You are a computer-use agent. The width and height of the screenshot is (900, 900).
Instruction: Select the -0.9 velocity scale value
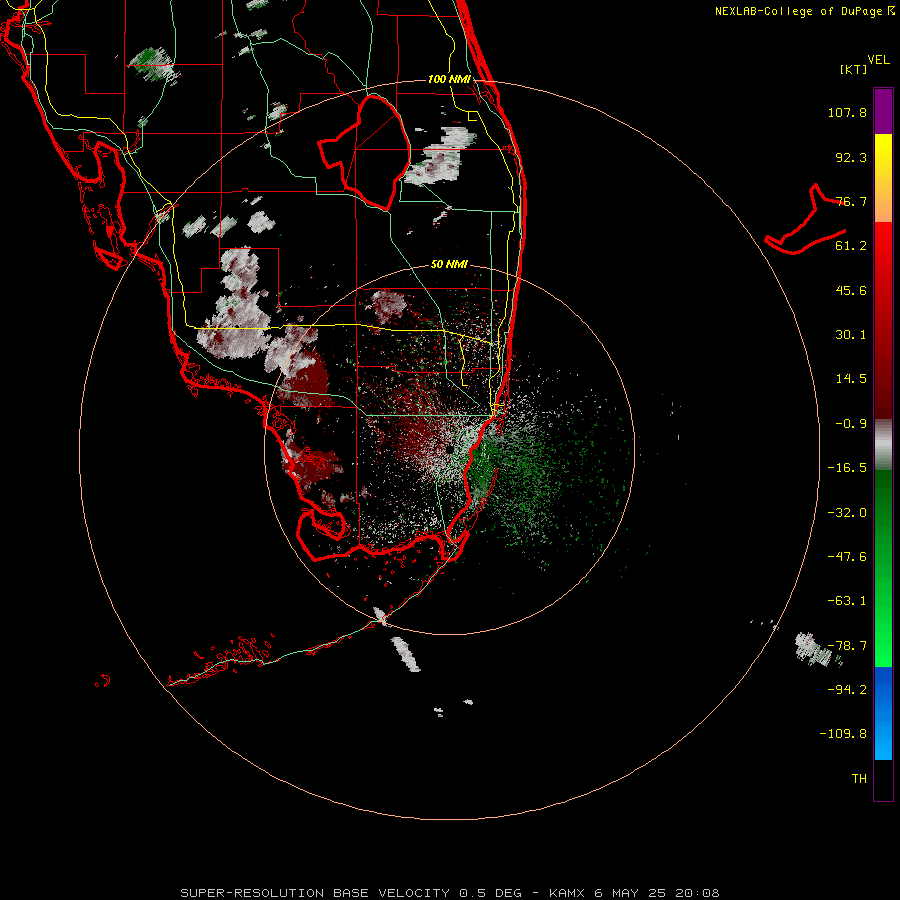pyautogui.click(x=851, y=424)
